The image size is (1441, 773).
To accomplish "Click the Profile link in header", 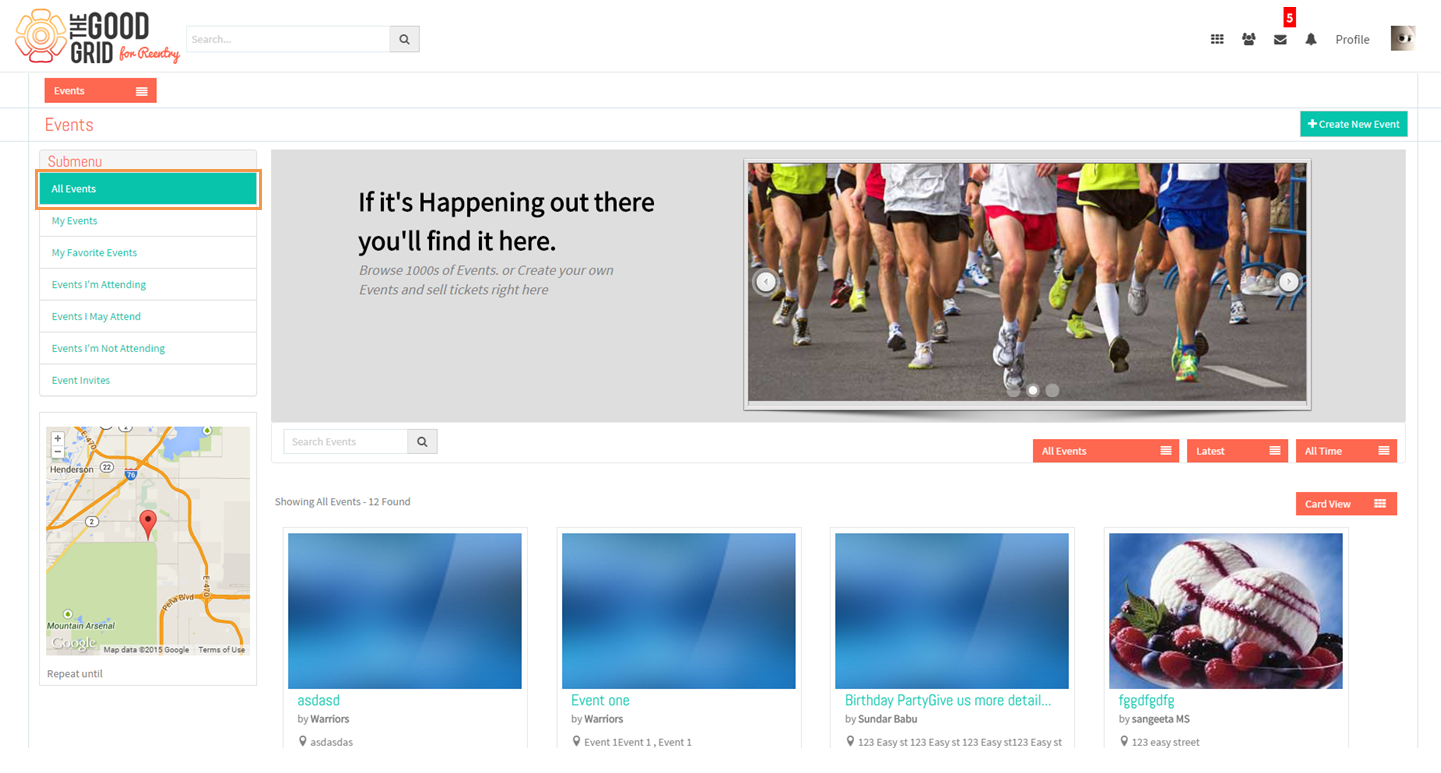I will click(x=1352, y=40).
